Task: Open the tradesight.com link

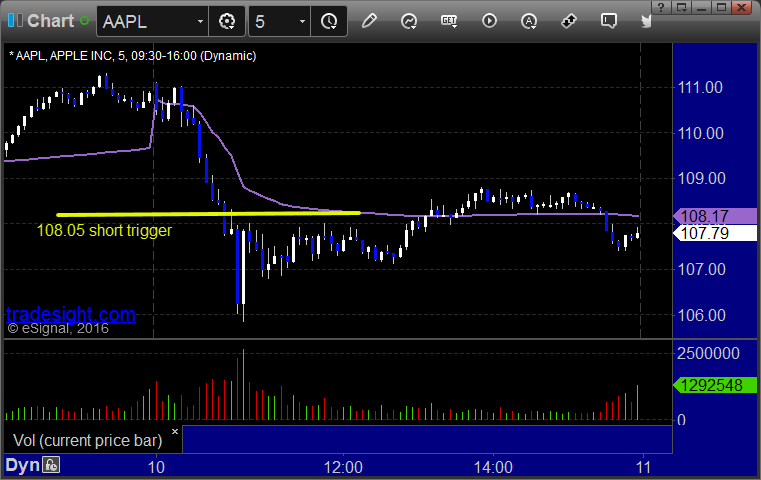Action: coord(71,314)
